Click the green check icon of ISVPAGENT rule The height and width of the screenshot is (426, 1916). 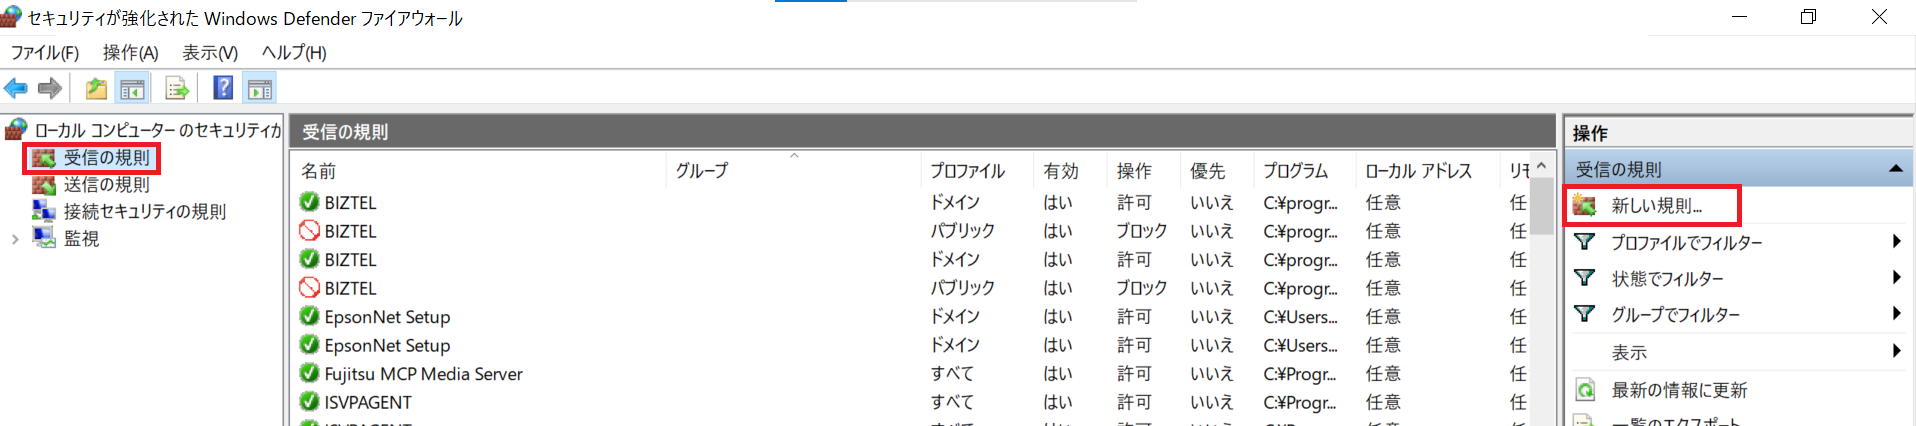coord(309,402)
